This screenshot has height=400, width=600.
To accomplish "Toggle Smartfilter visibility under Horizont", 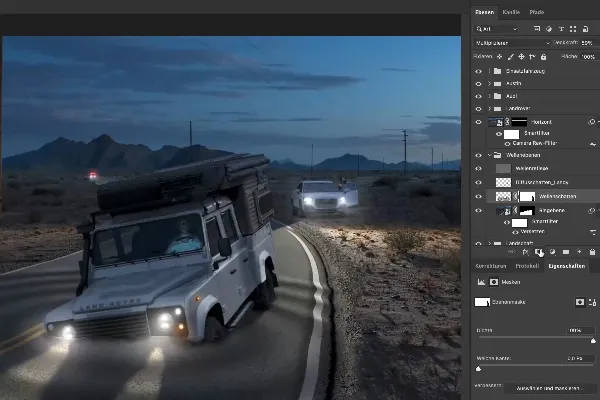I will 499,134.
